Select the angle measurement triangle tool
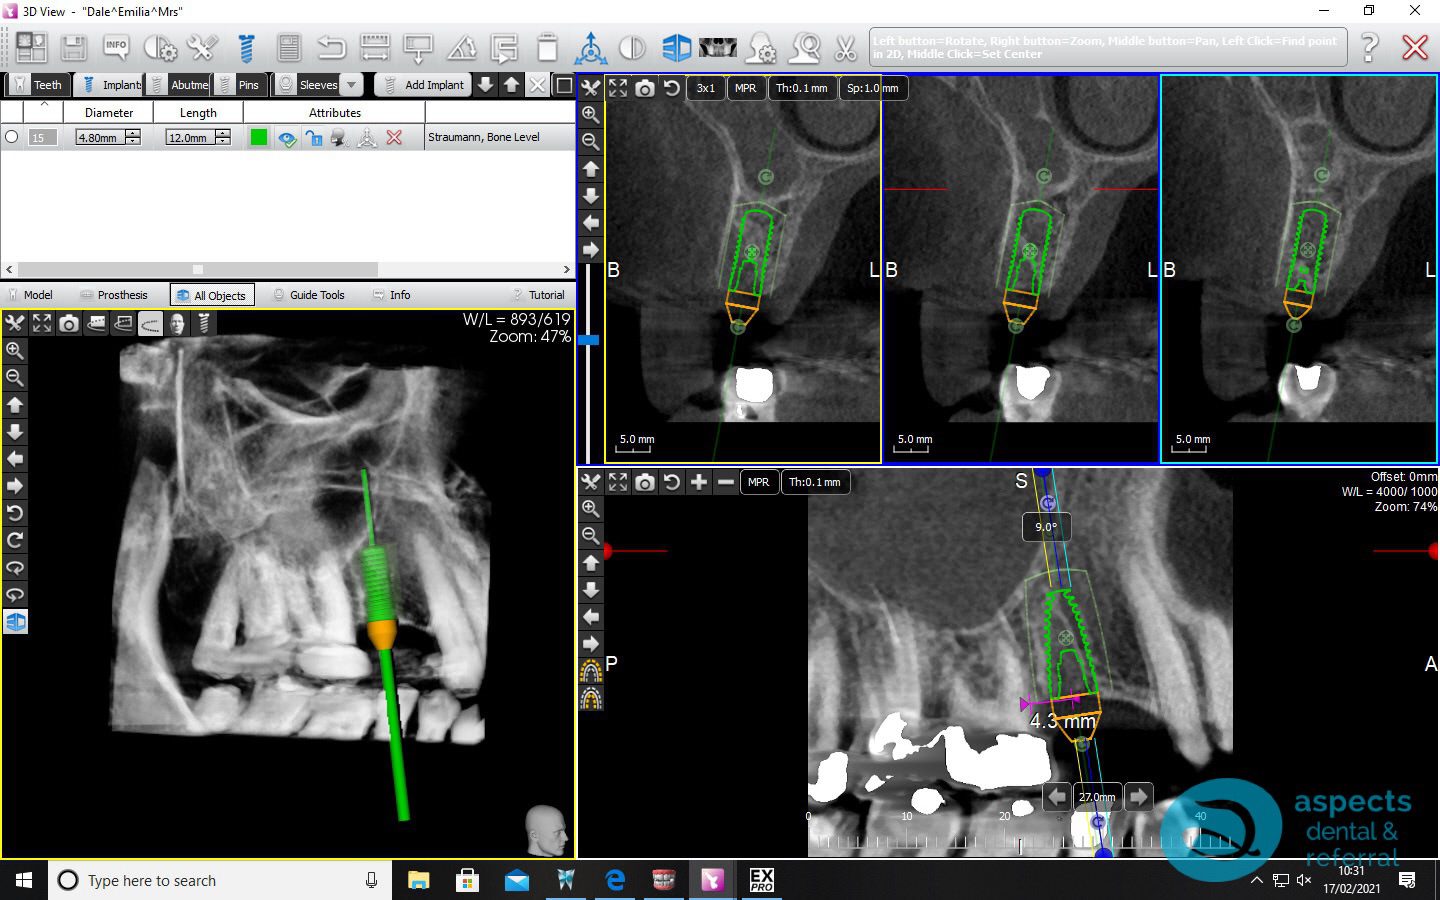 click(461, 47)
